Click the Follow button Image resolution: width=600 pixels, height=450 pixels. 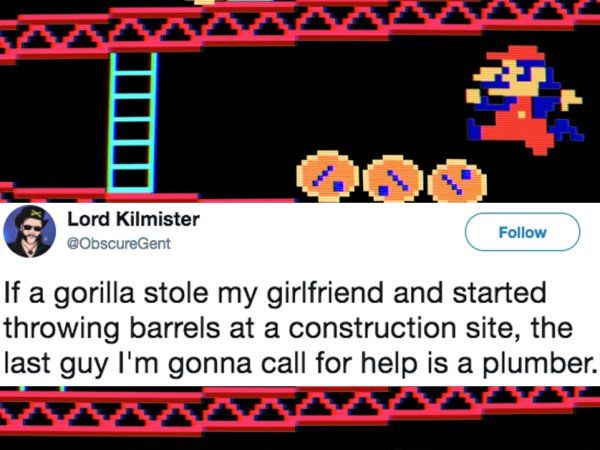(x=522, y=232)
